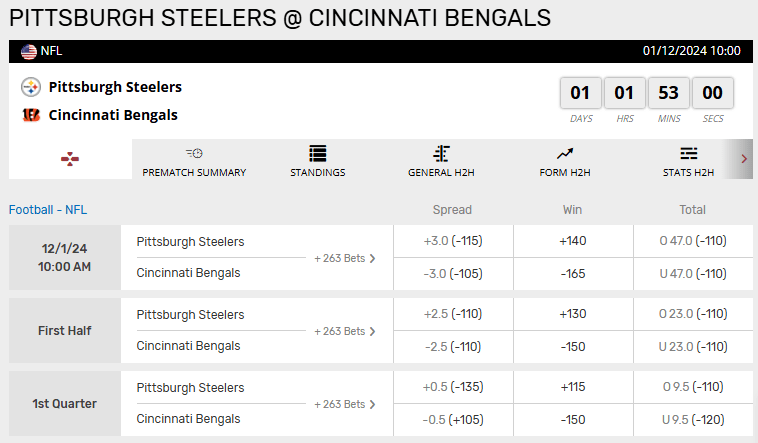The image size is (758, 443).
Task: Click the General H2H icon
Action: [441, 153]
